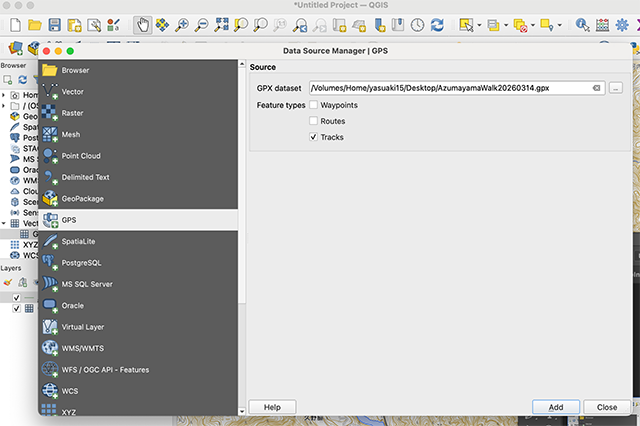Refresh the map canvas
The image size is (640, 426).
click(x=437, y=25)
